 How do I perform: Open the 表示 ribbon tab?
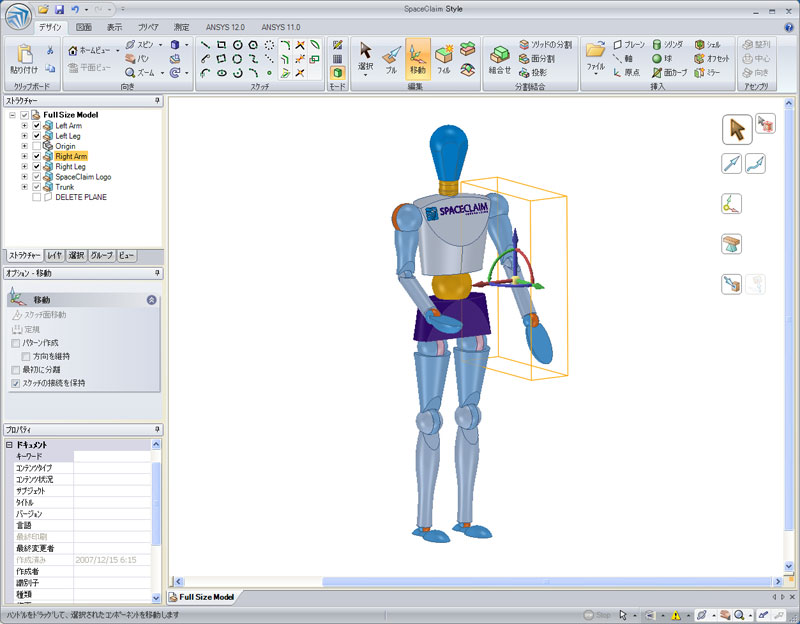click(115, 27)
